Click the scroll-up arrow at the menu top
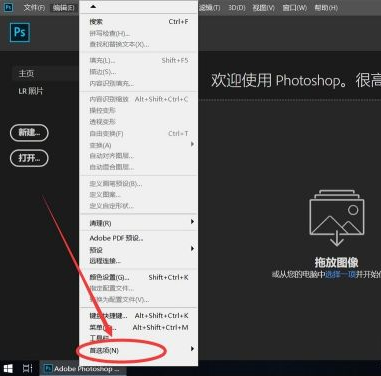This screenshot has width=381, height=376. [x=93, y=6]
